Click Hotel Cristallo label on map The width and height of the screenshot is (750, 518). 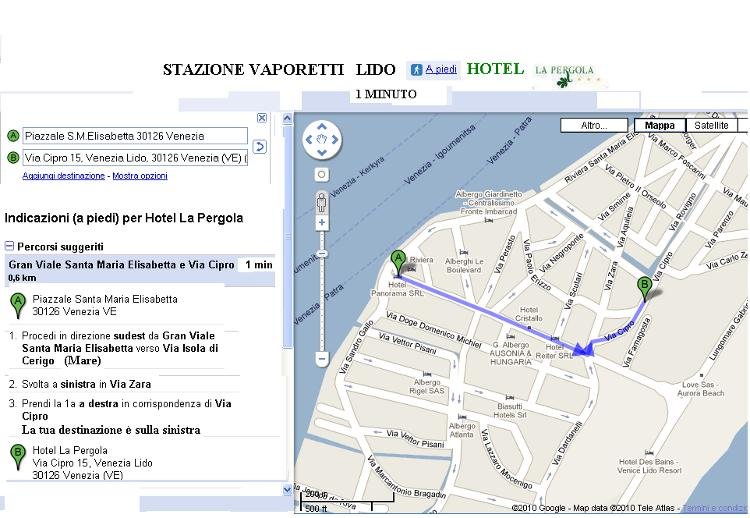pos(529,314)
